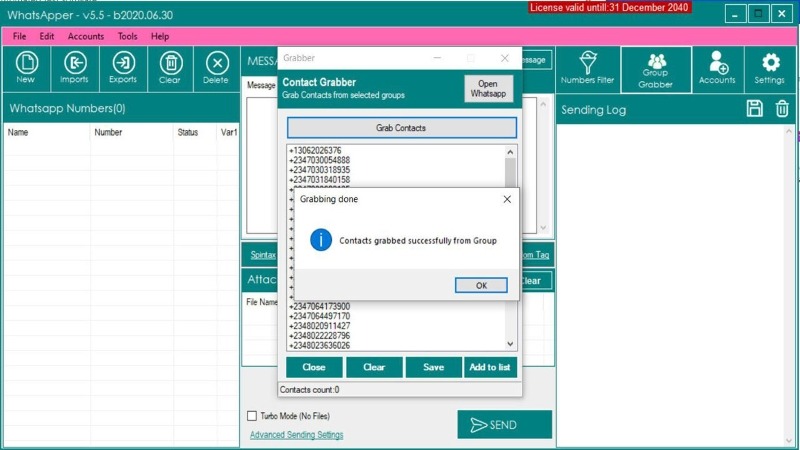The width and height of the screenshot is (800, 450).
Task: Click Add to list button
Action: [x=489, y=367]
